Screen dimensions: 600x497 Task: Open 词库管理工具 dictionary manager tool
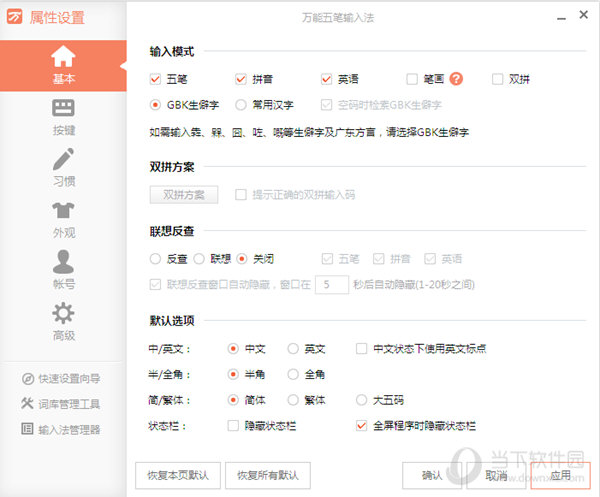pyautogui.click(x=61, y=404)
